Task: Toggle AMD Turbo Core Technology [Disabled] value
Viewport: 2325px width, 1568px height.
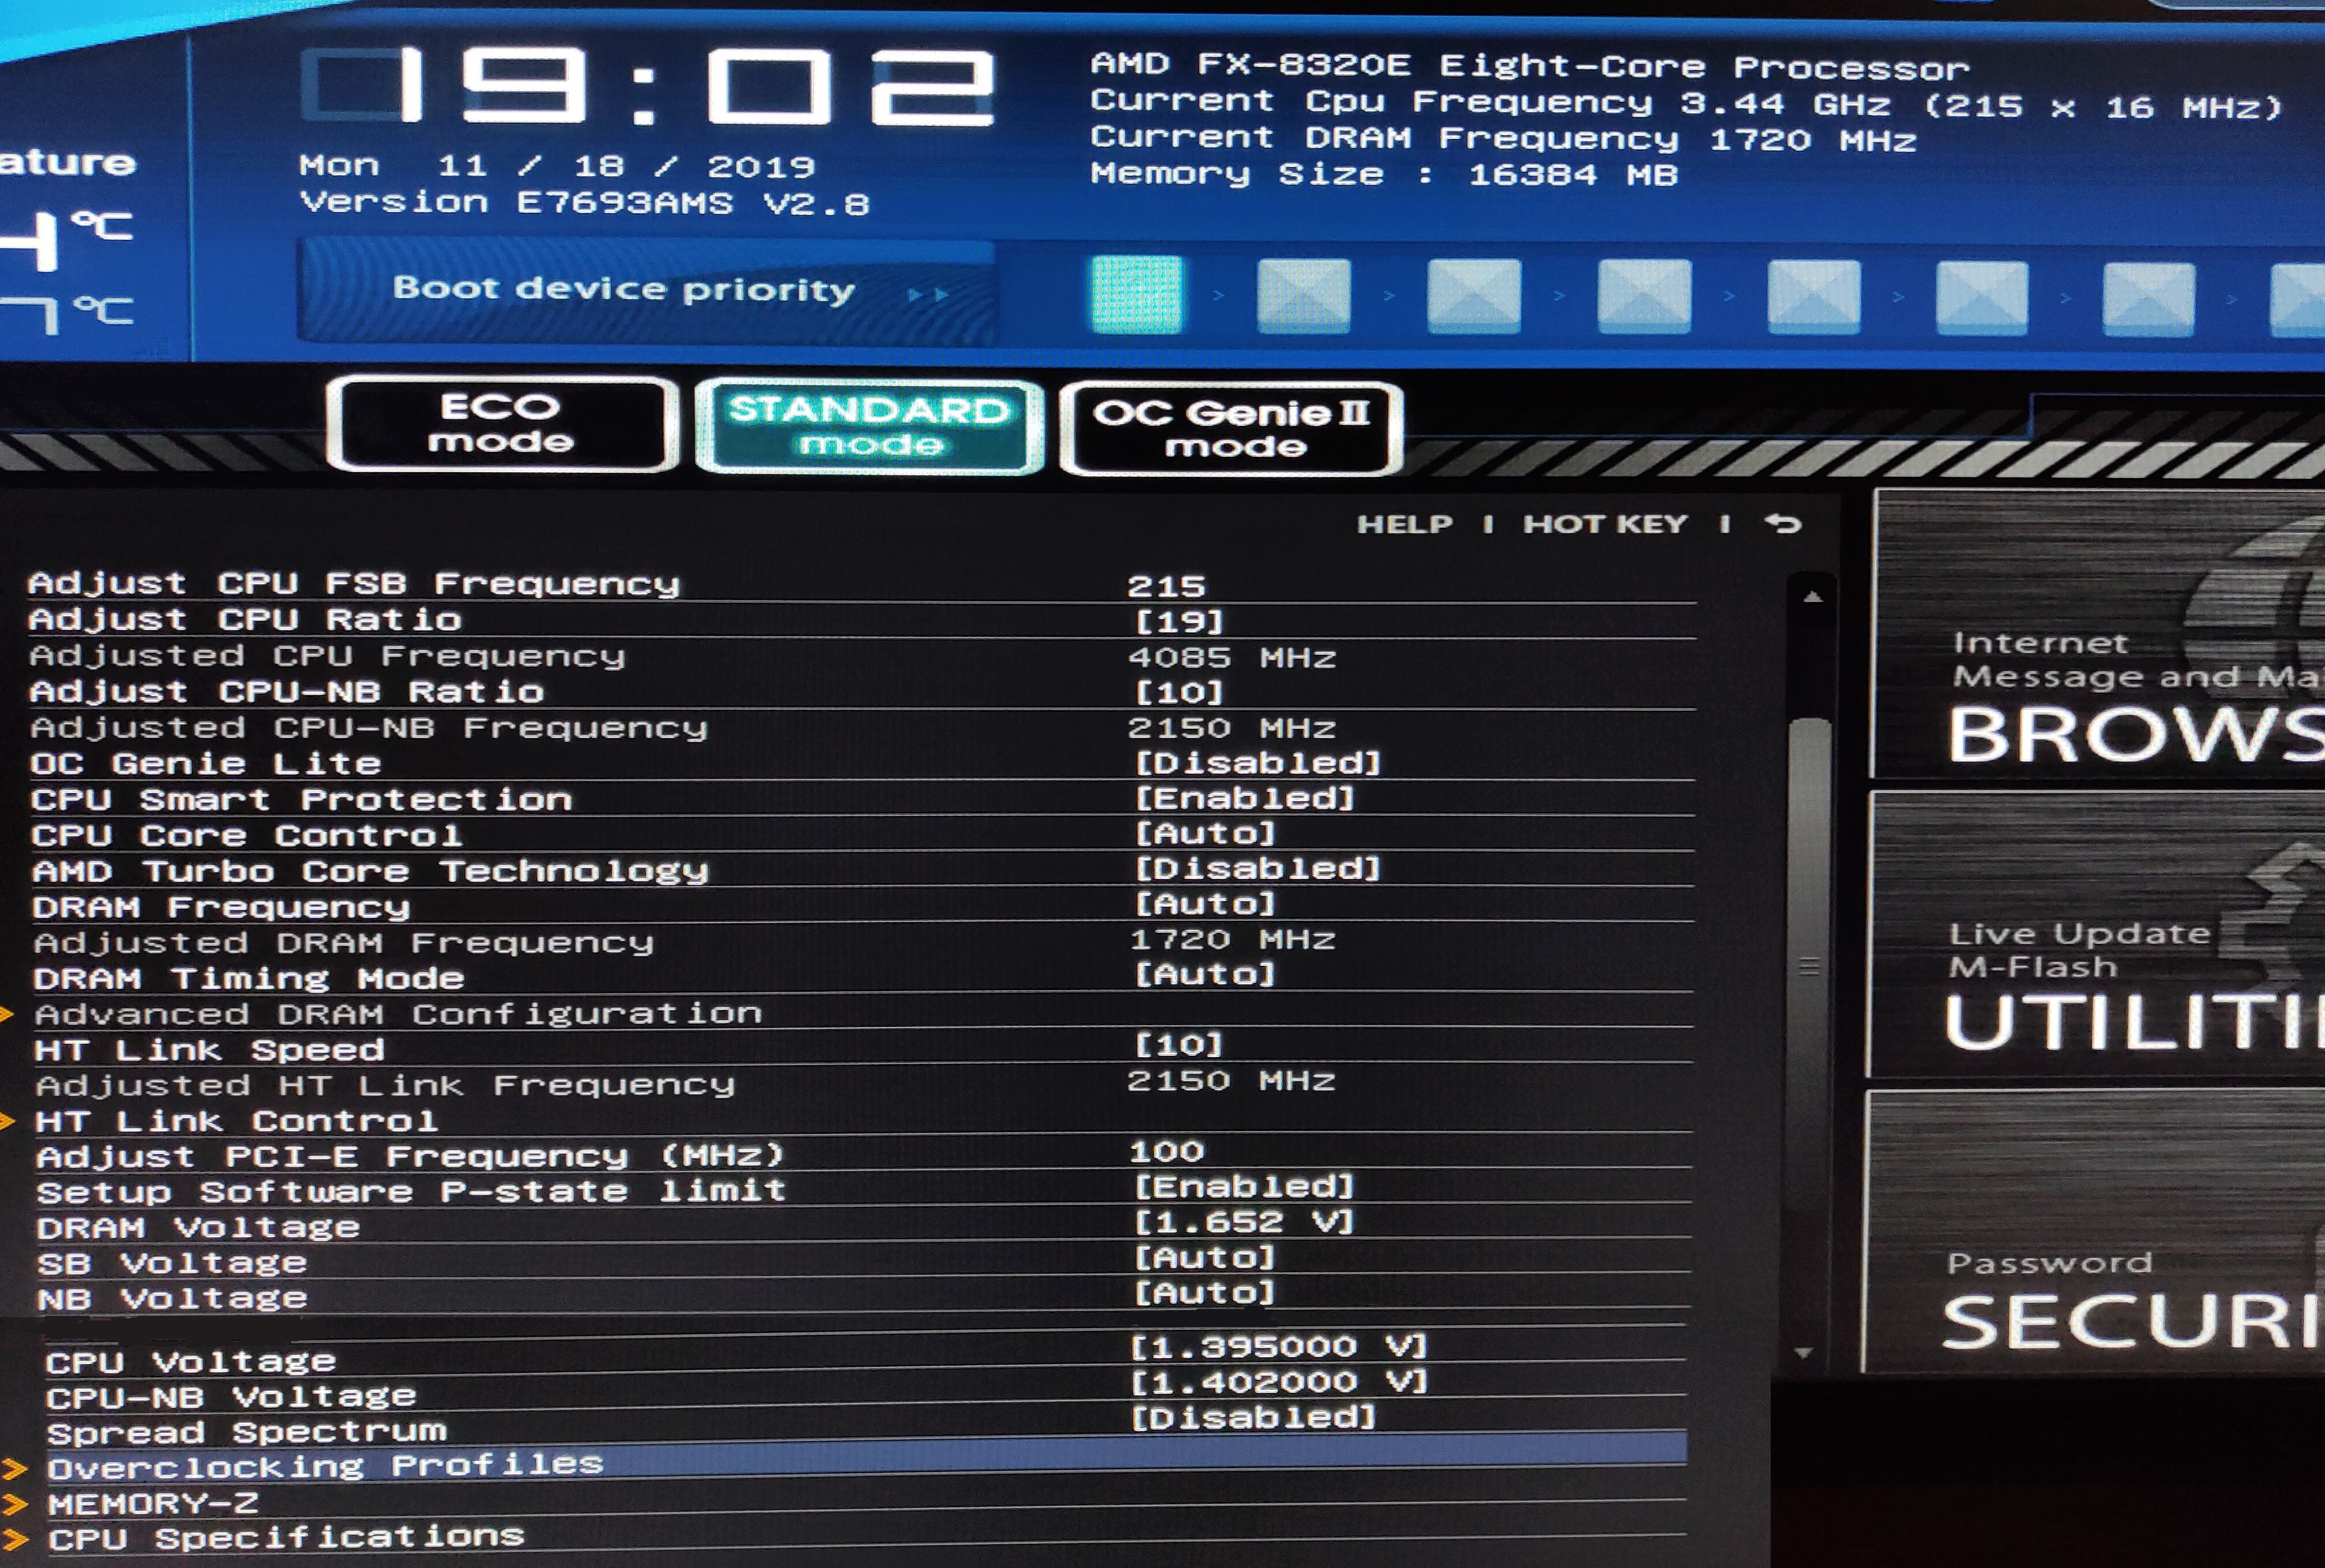Action: [x=1258, y=868]
